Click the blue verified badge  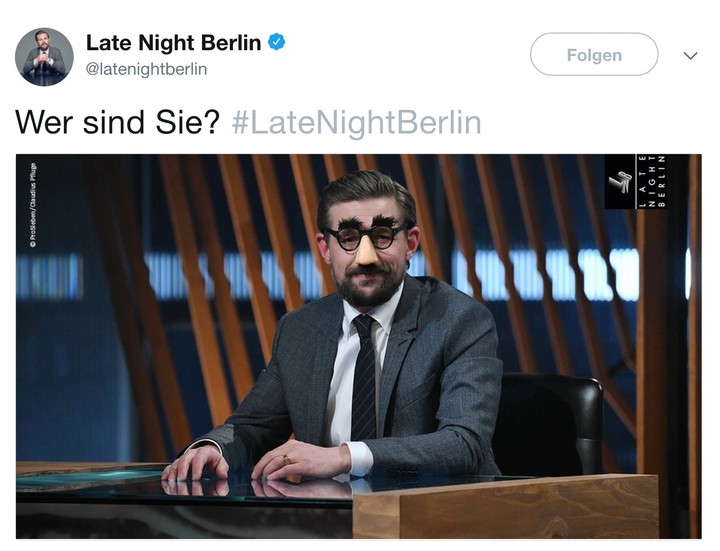(x=276, y=42)
